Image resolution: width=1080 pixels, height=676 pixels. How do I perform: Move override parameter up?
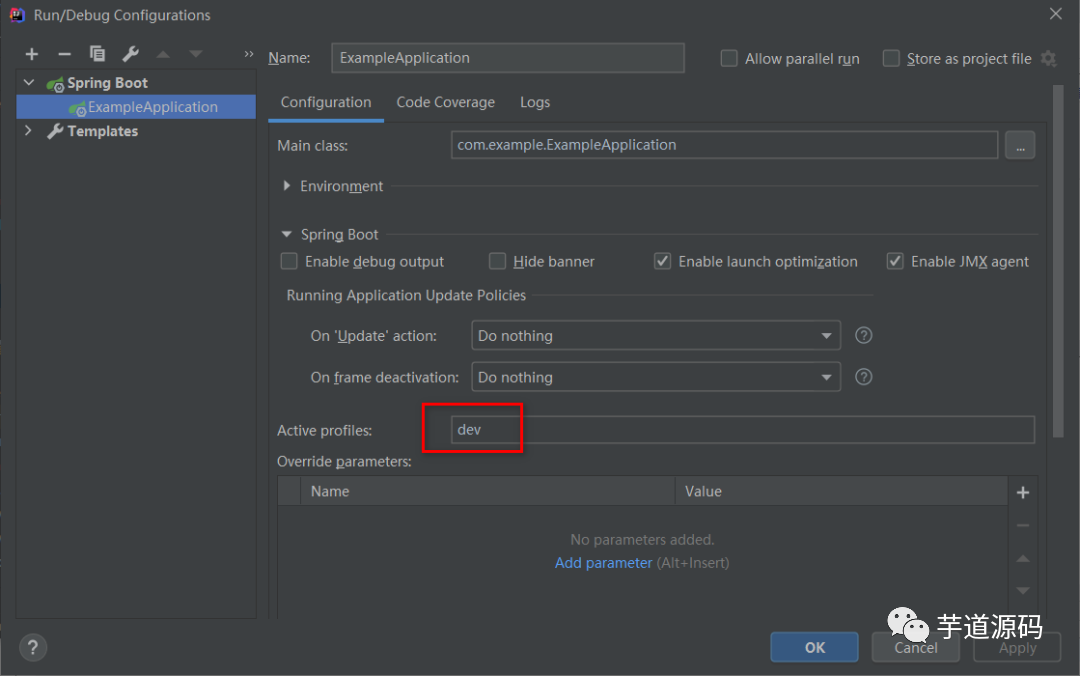(1023, 558)
